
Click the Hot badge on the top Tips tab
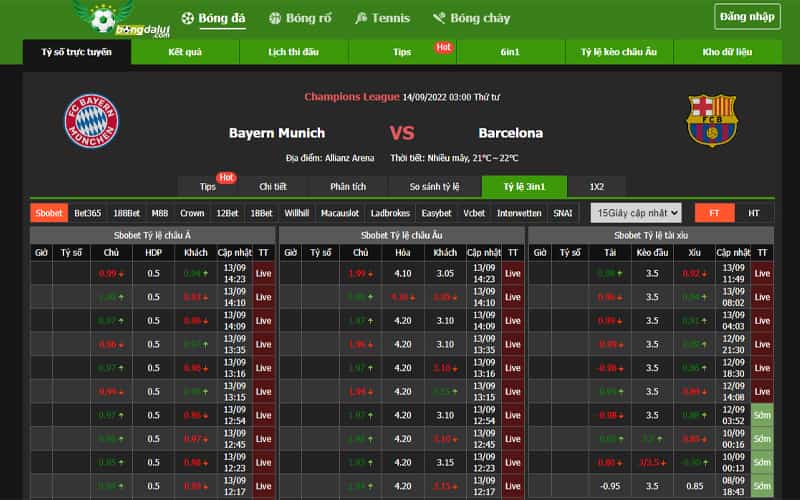444,47
